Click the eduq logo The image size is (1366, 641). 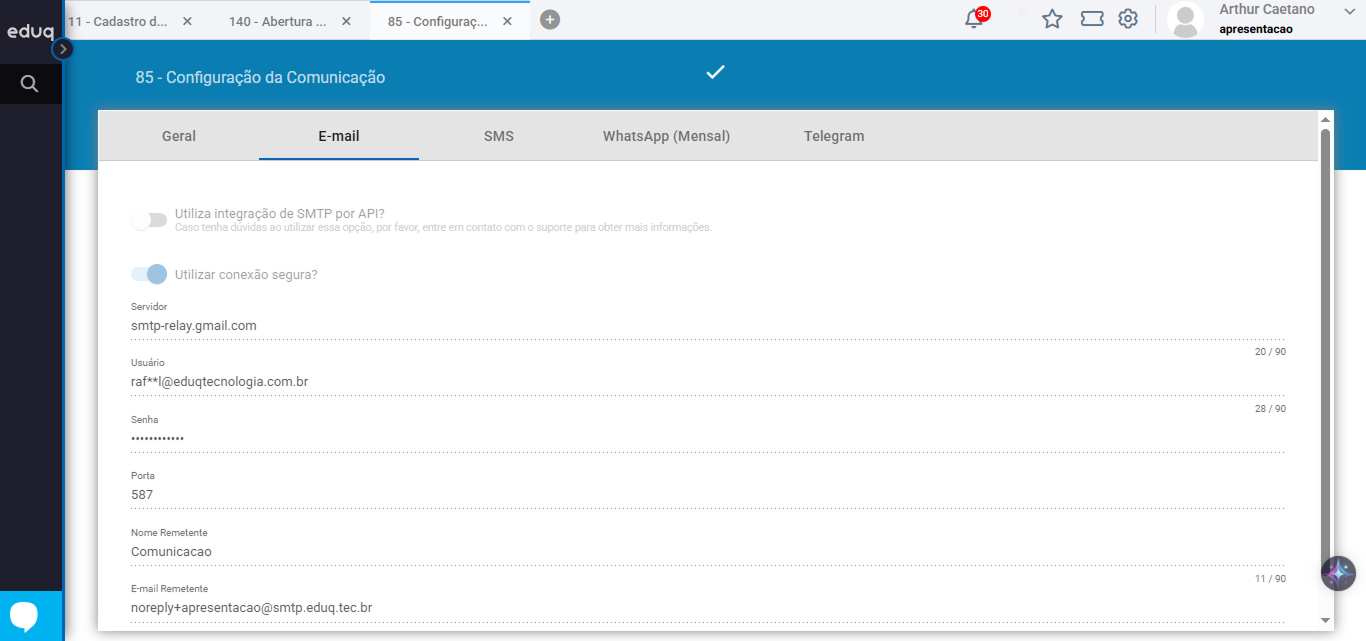point(30,31)
